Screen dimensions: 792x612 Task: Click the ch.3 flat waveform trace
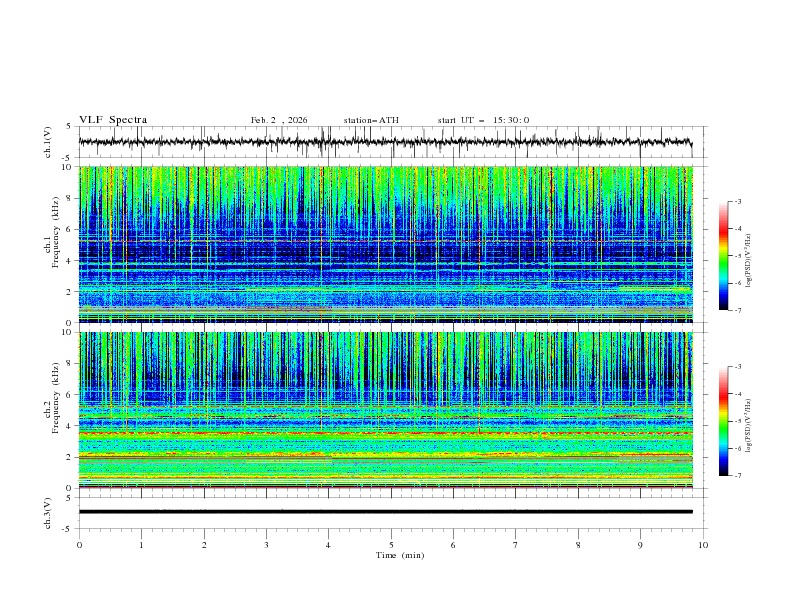[385, 512]
